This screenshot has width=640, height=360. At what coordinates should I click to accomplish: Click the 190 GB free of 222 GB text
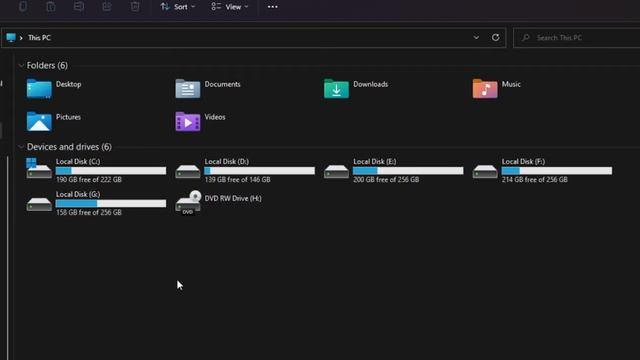pos(89,180)
